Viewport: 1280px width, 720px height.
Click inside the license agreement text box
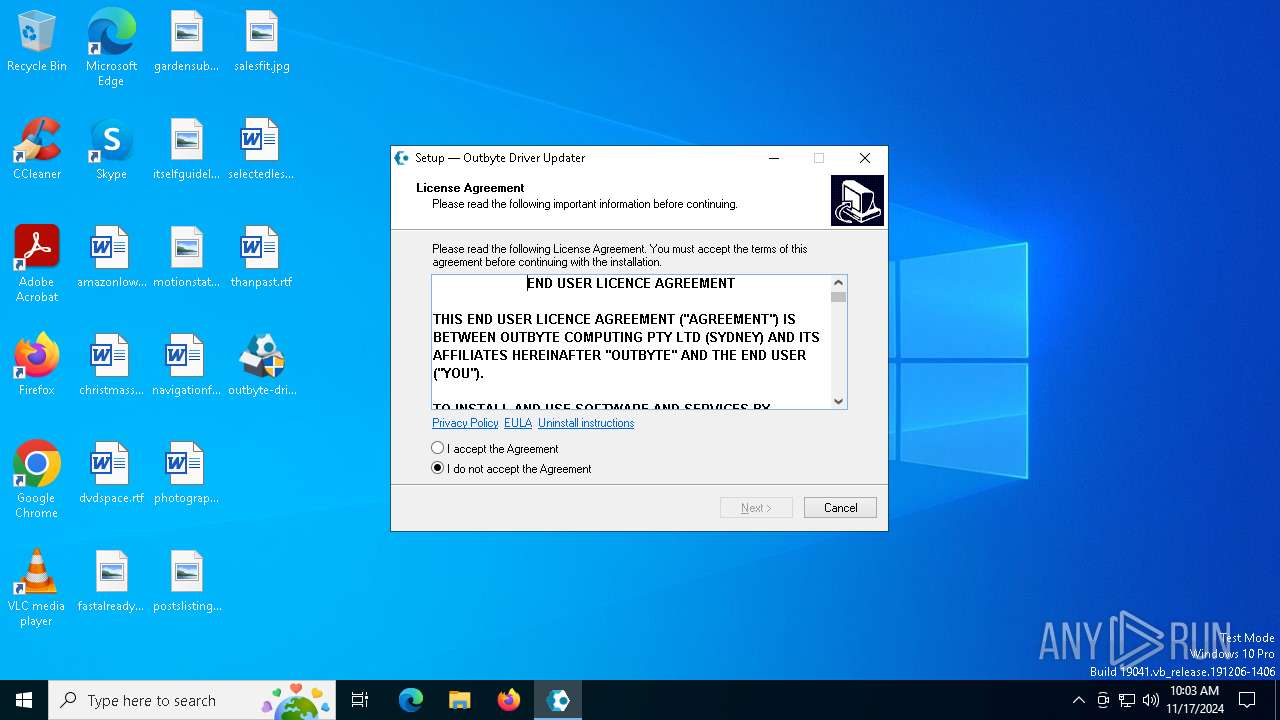click(631, 342)
